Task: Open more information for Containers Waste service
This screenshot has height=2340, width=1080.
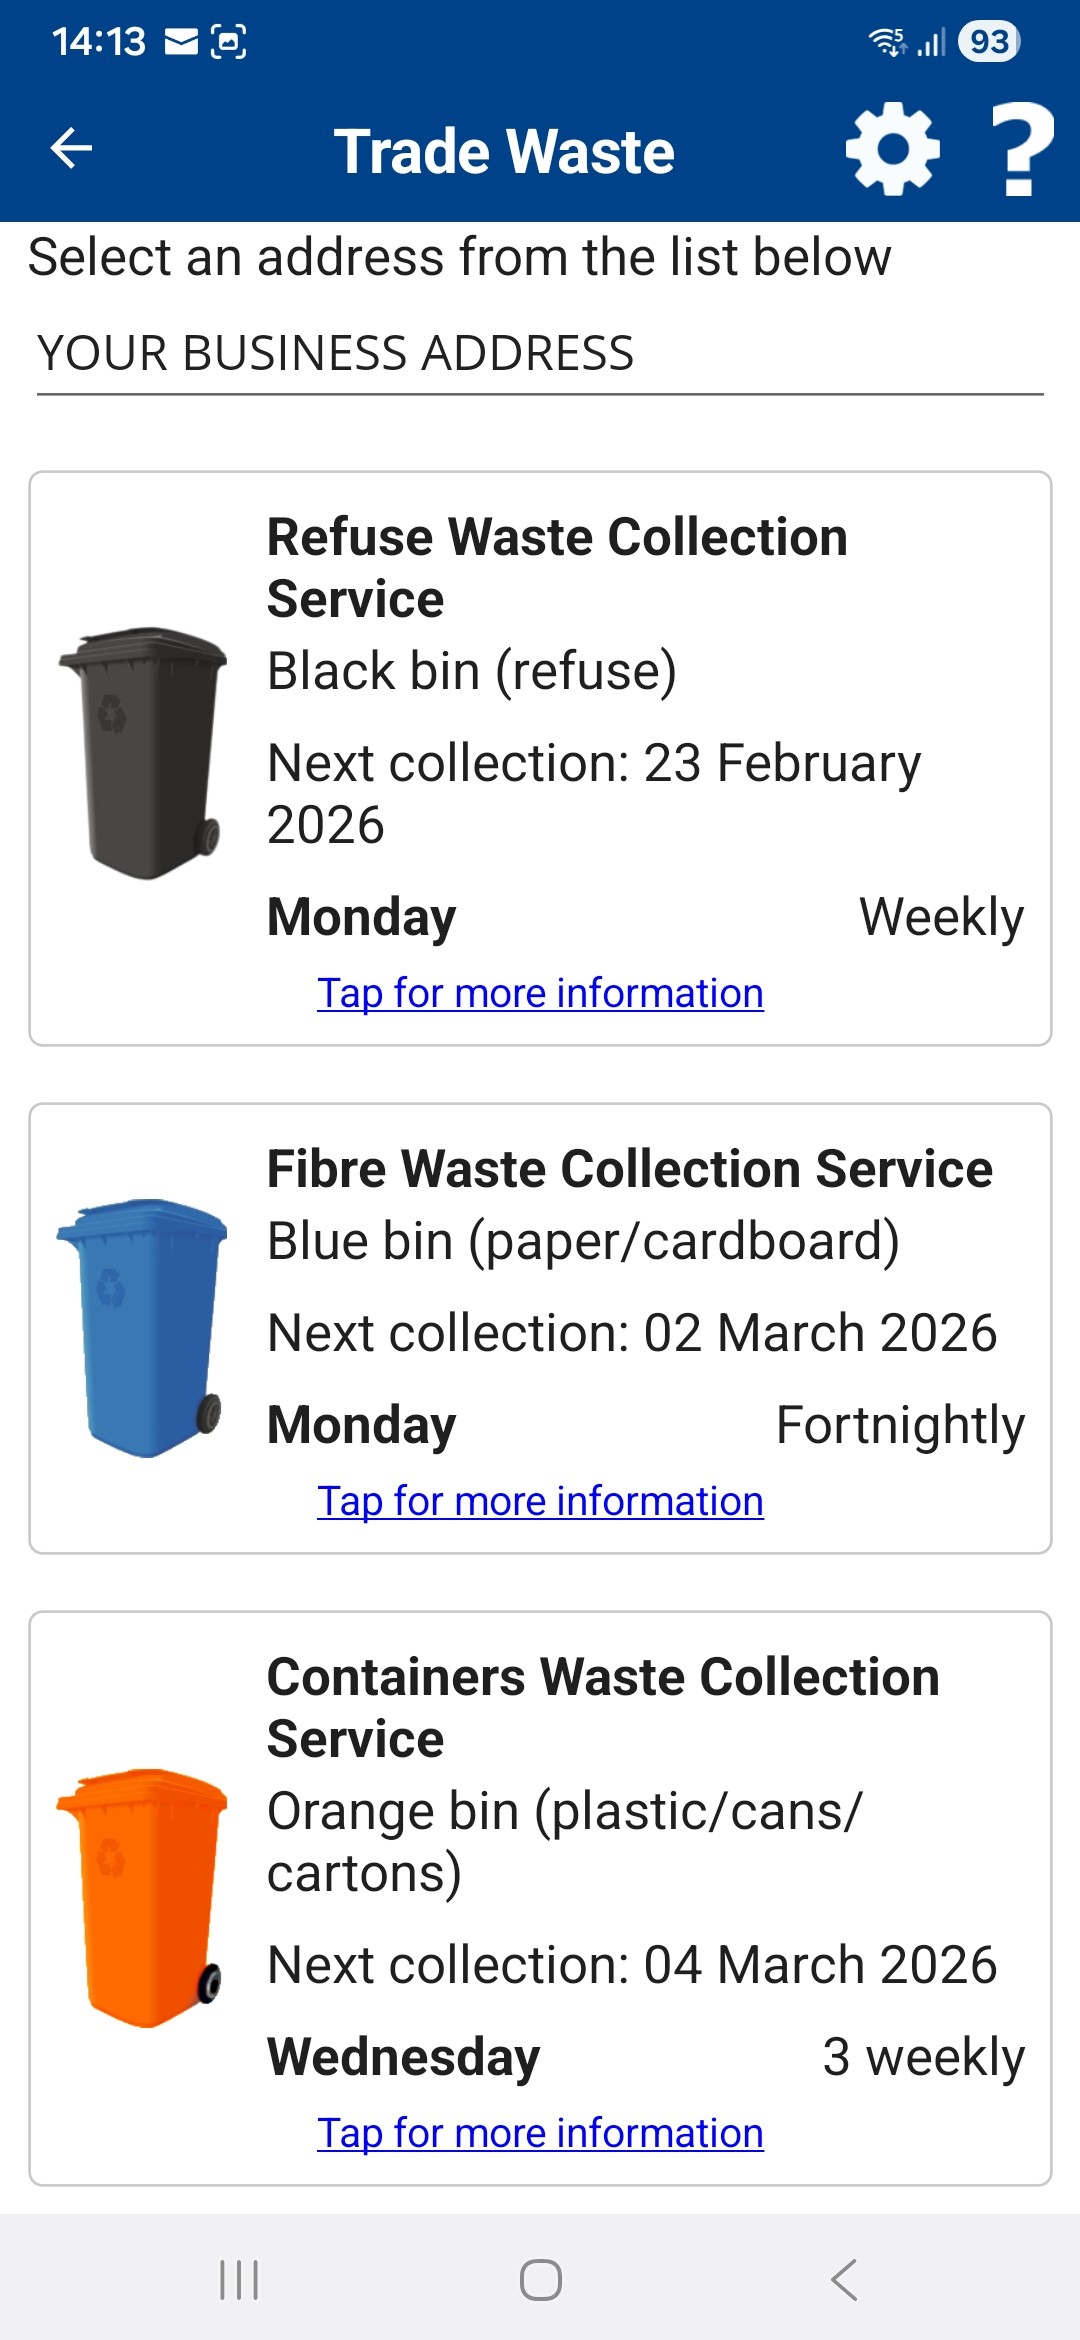Action: pyautogui.click(x=540, y=2134)
